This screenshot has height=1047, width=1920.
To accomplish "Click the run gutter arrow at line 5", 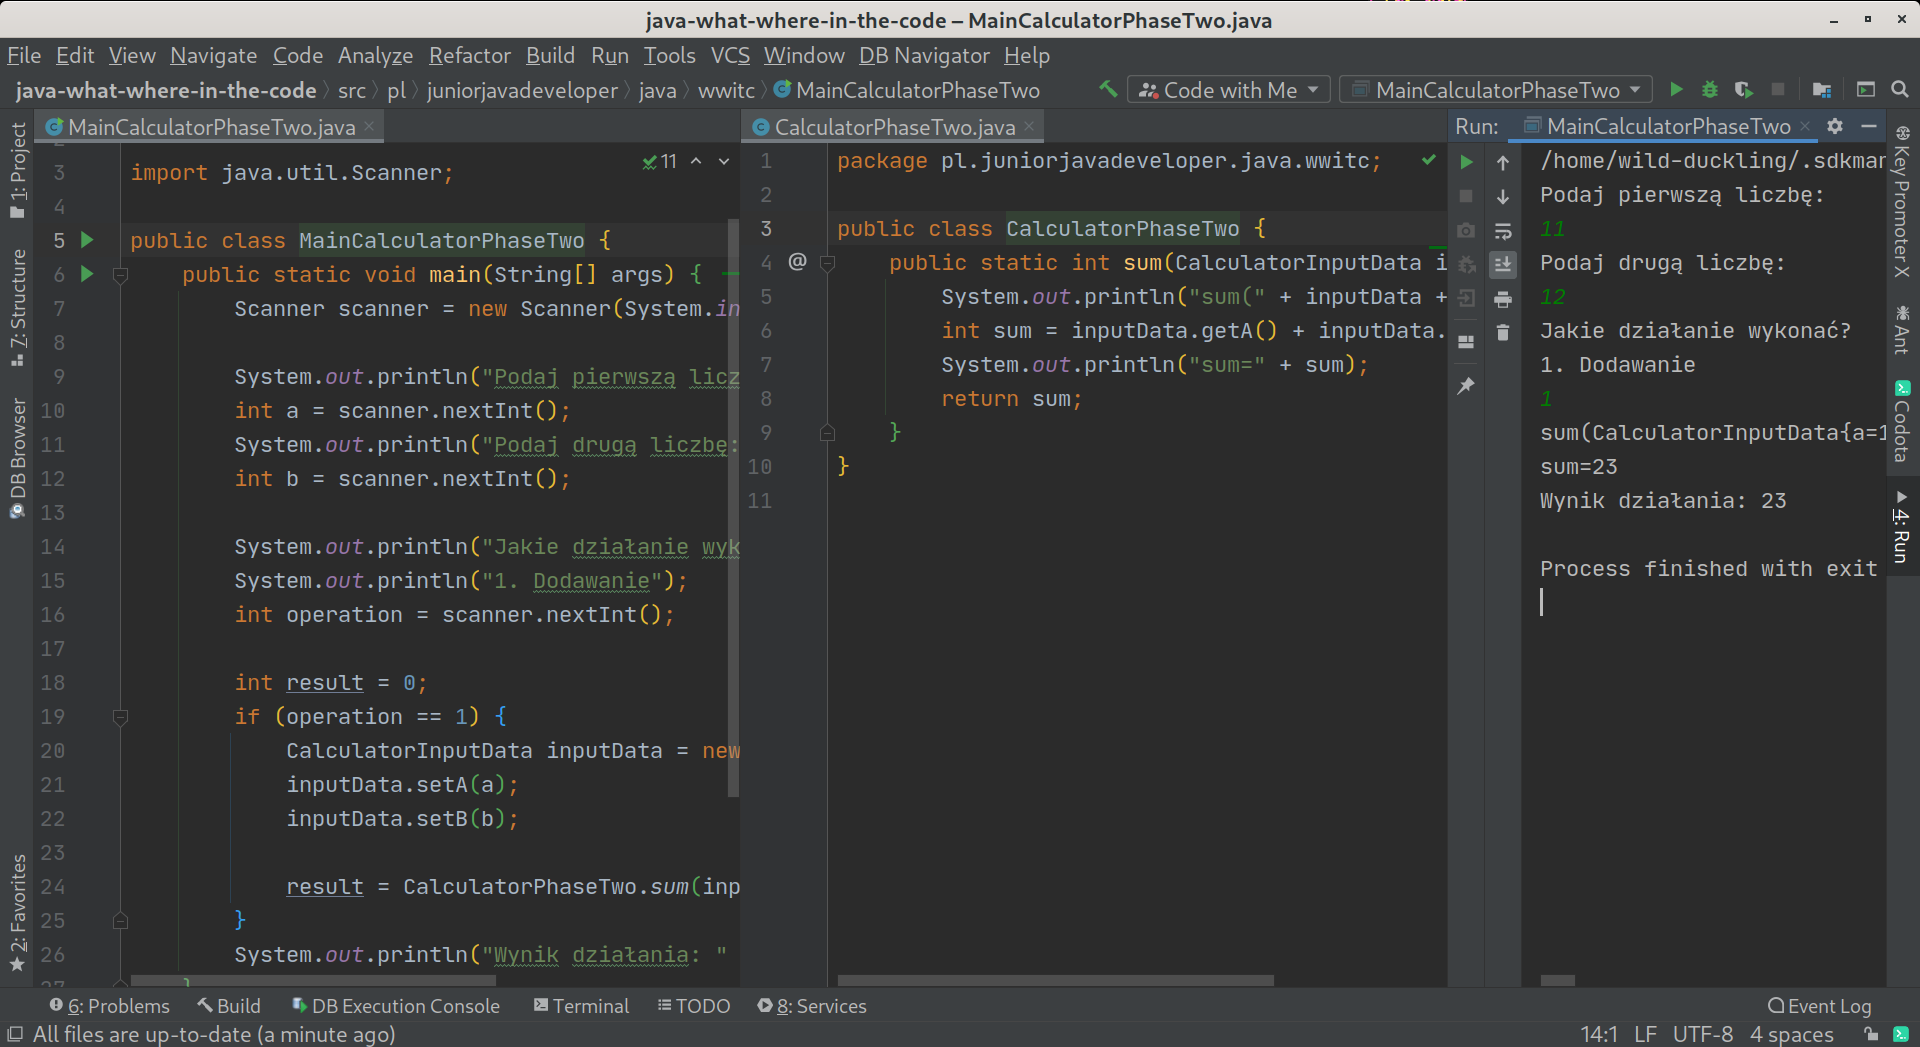I will pyautogui.click(x=87, y=240).
